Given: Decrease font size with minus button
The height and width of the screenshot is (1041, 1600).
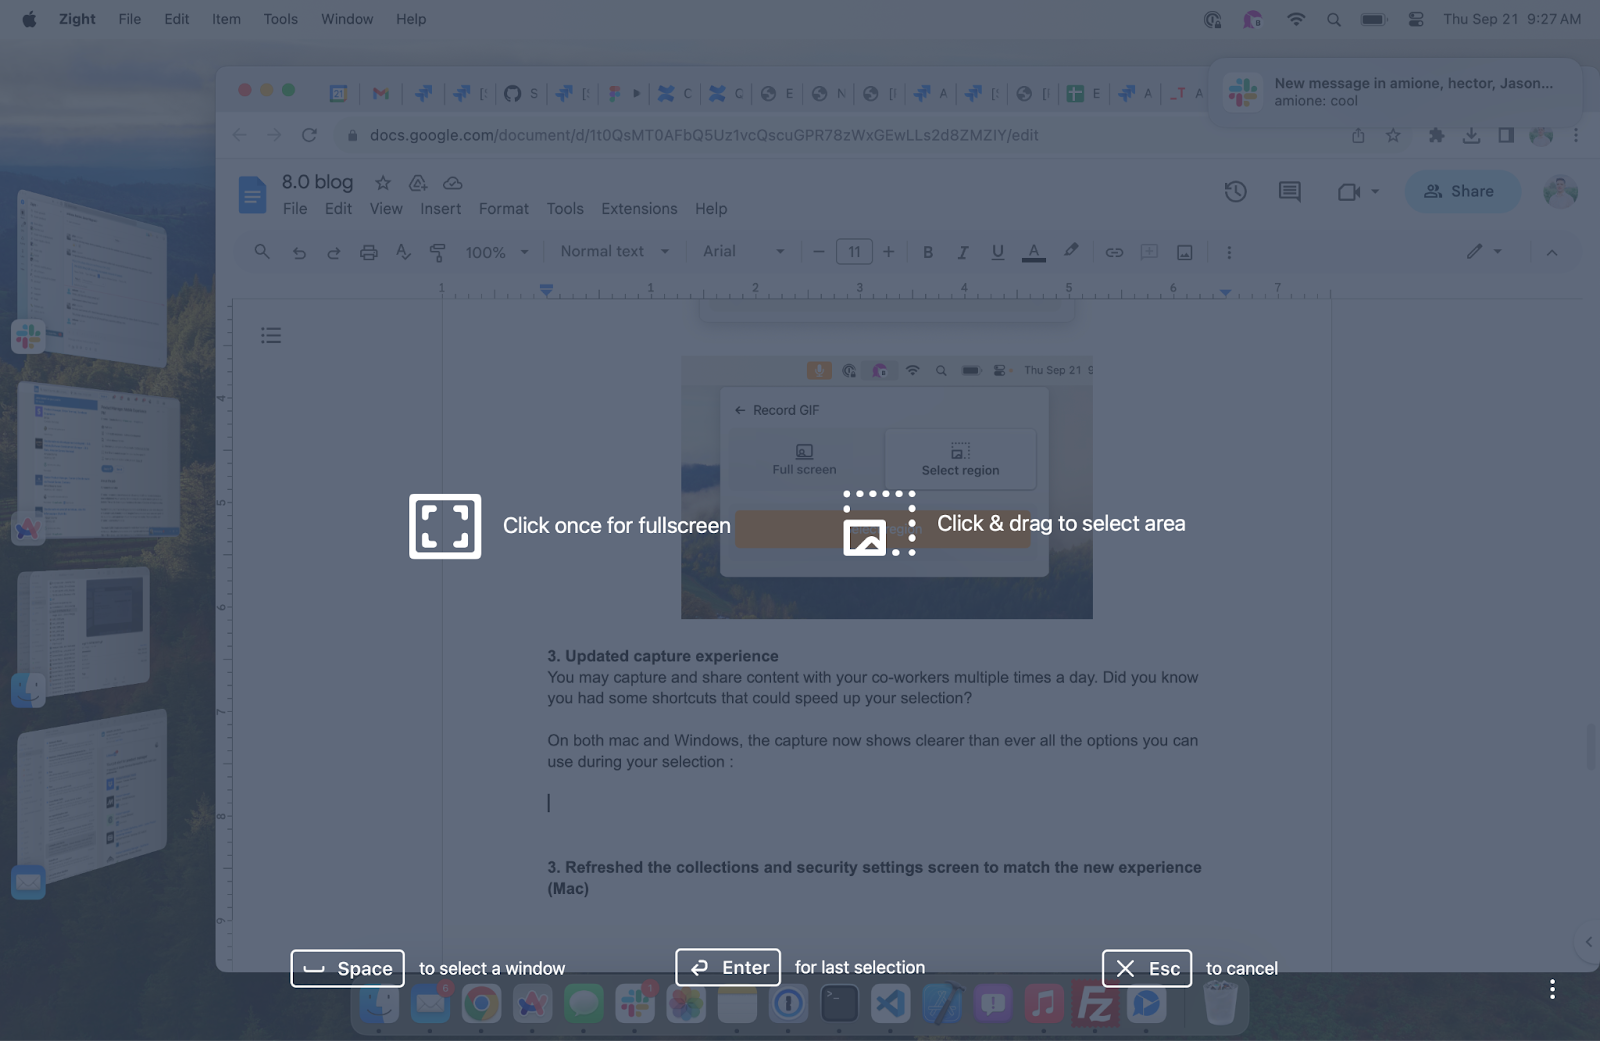Looking at the screenshot, I should 818,252.
